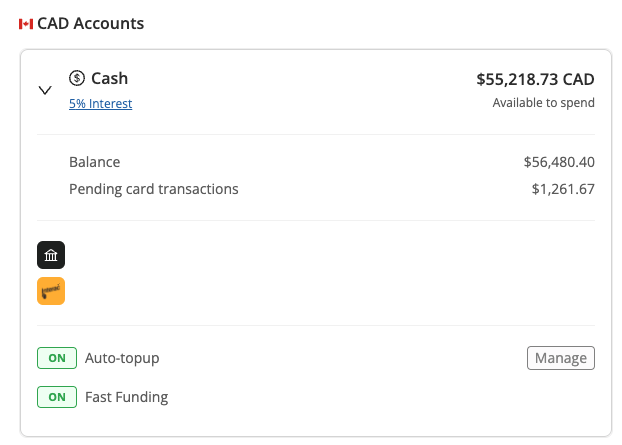The height and width of the screenshot is (445, 622).
Task: Click the Balance row label
Action: (94, 162)
